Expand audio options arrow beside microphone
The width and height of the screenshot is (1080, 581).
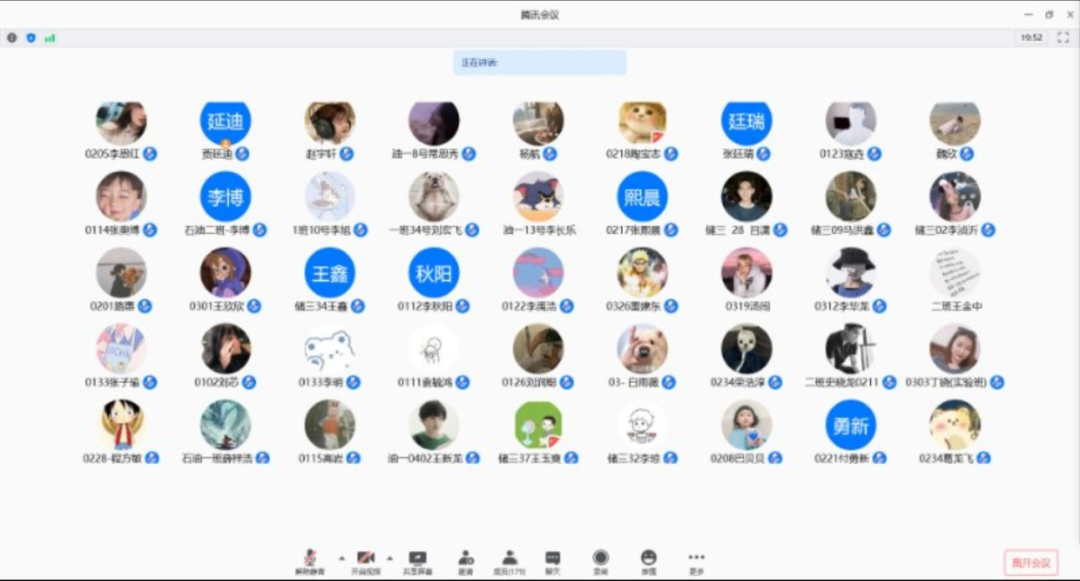pyautogui.click(x=341, y=557)
